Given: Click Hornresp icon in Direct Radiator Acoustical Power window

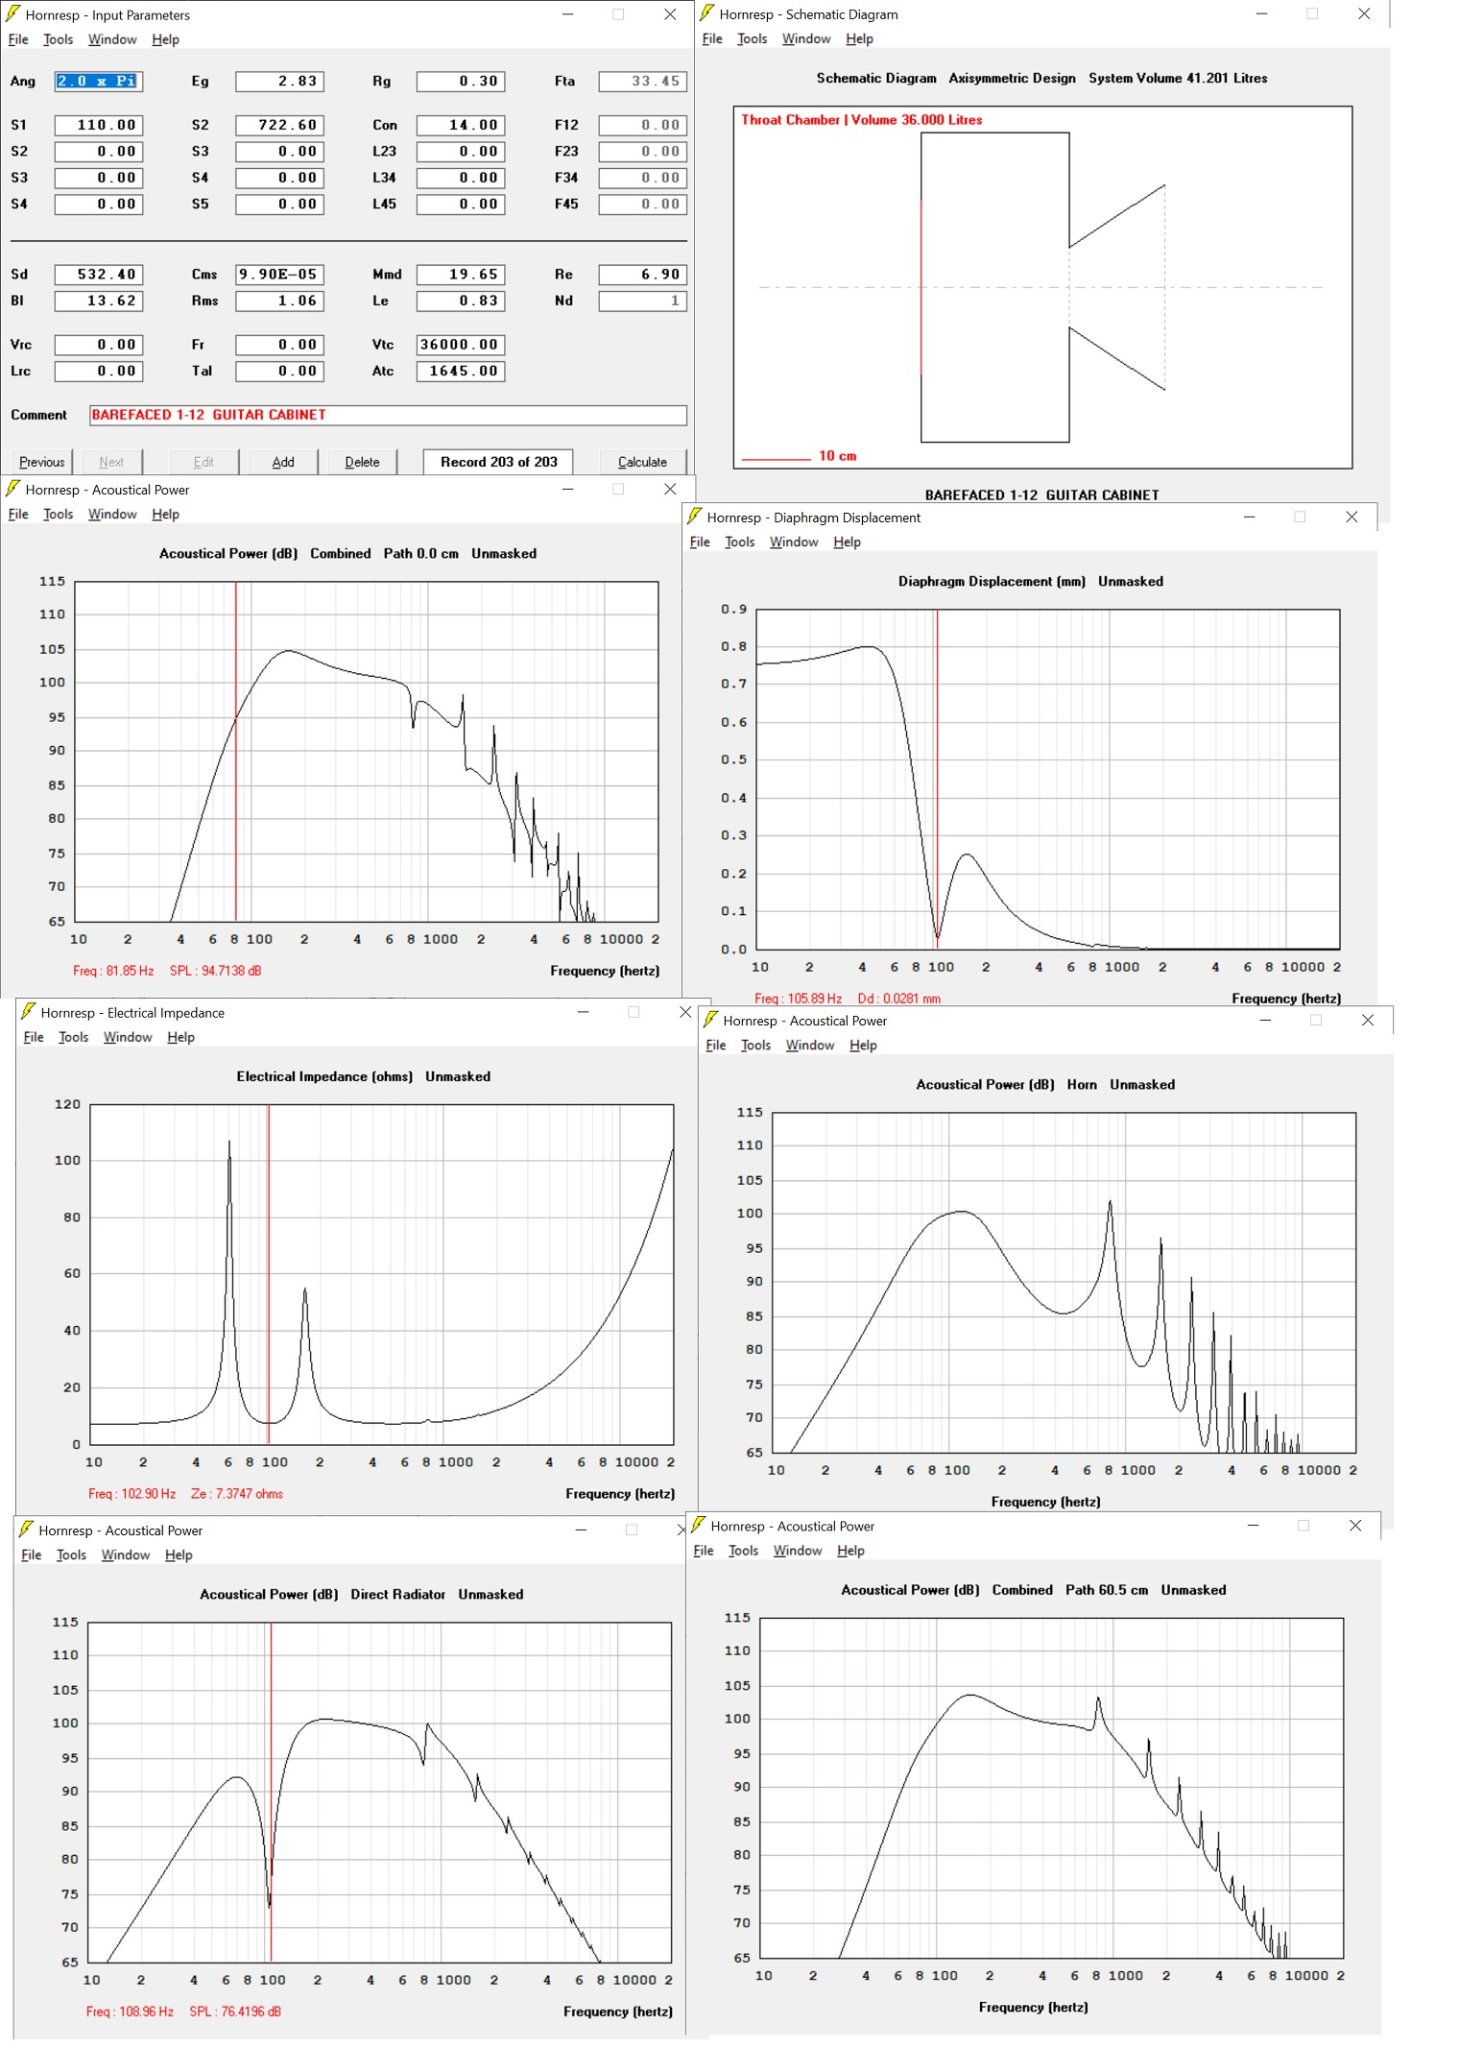Looking at the screenshot, I should 26,1529.
